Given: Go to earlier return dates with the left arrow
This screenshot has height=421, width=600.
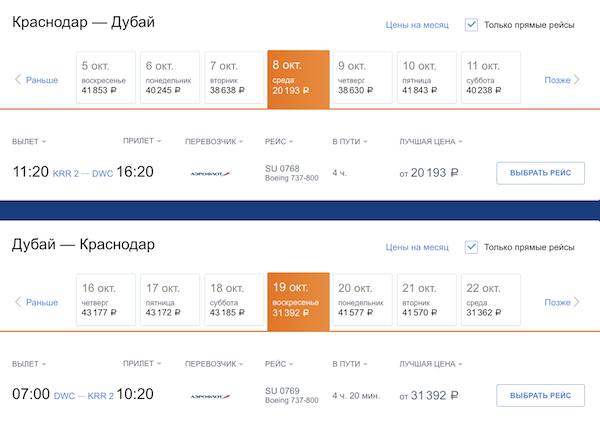Looking at the screenshot, I should tap(18, 302).
